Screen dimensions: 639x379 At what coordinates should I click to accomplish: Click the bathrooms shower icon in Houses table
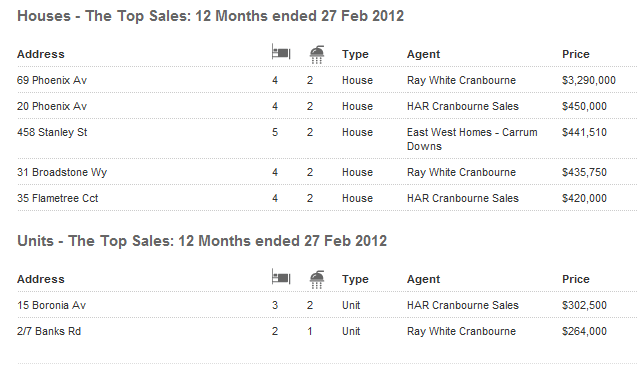pyautogui.click(x=317, y=55)
